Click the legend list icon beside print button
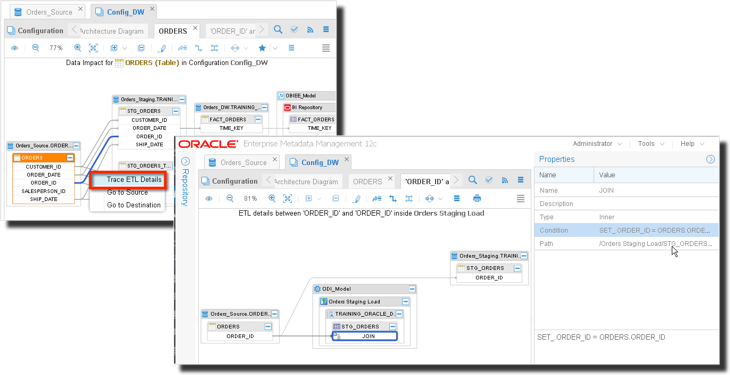The image size is (730, 375). click(x=457, y=198)
